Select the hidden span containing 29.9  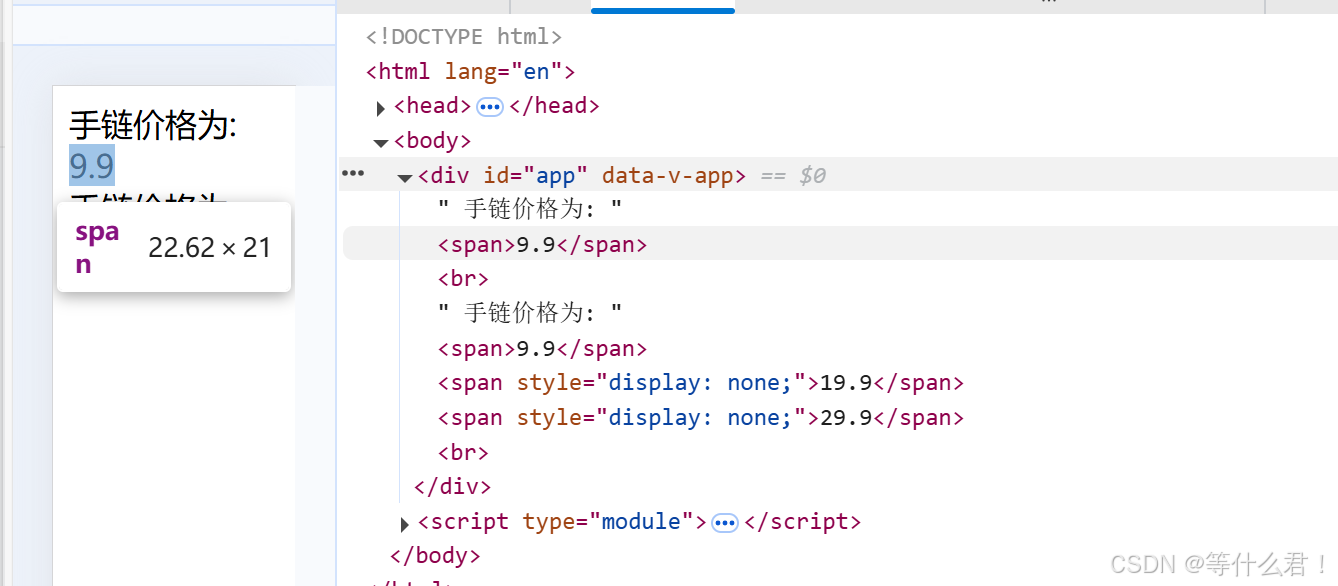[701, 418]
